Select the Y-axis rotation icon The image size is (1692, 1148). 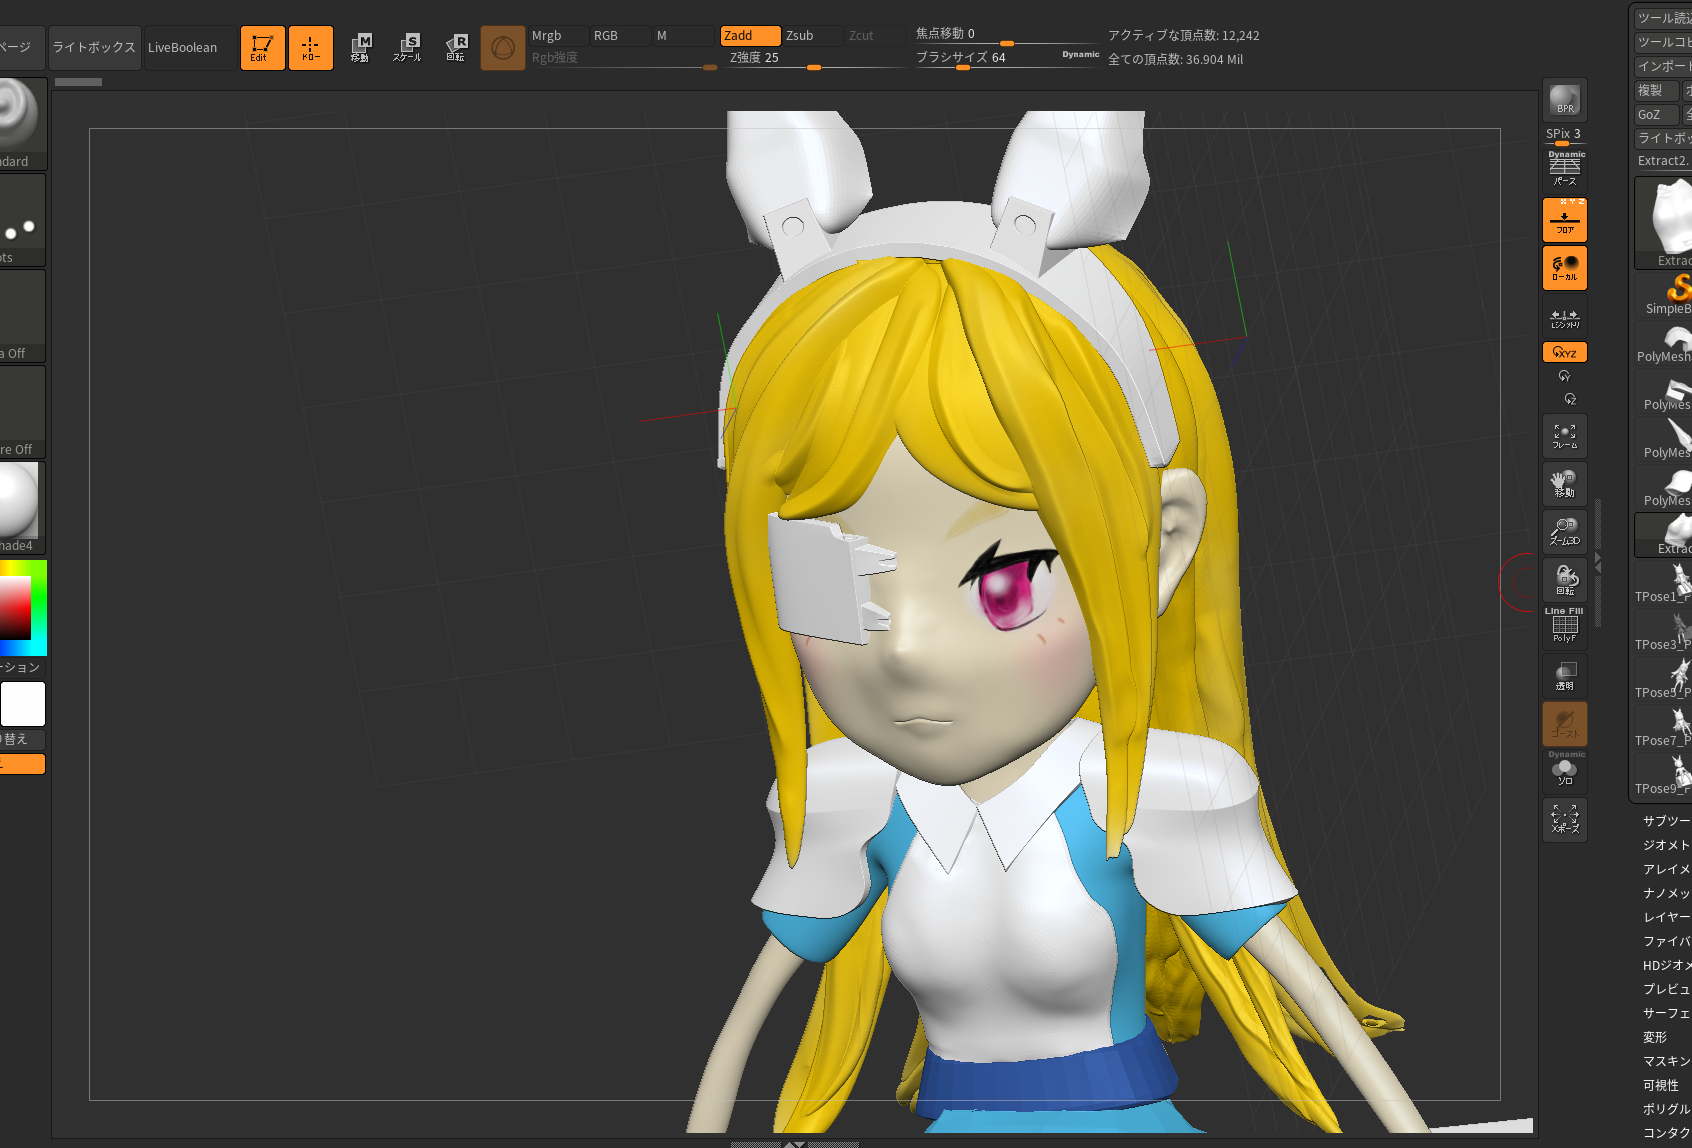1564,376
